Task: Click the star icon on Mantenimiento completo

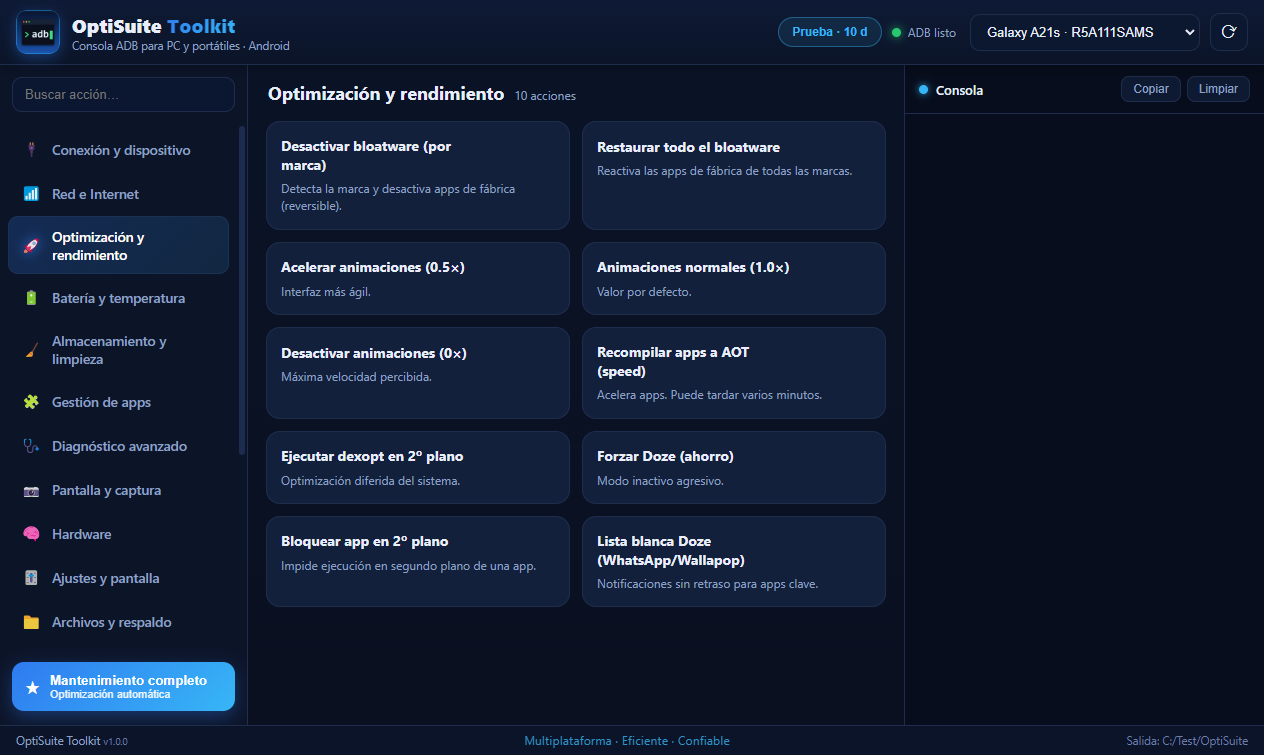Action: [33, 687]
